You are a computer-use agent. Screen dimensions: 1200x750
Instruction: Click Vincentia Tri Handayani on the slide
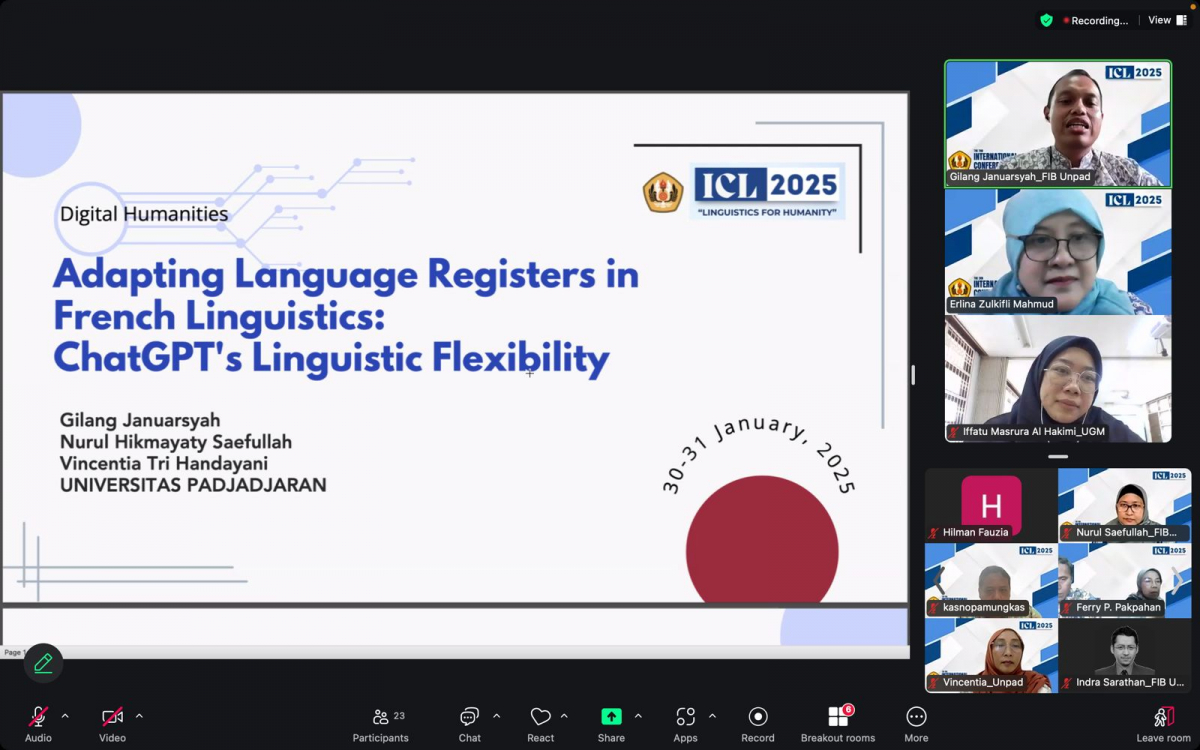click(164, 464)
